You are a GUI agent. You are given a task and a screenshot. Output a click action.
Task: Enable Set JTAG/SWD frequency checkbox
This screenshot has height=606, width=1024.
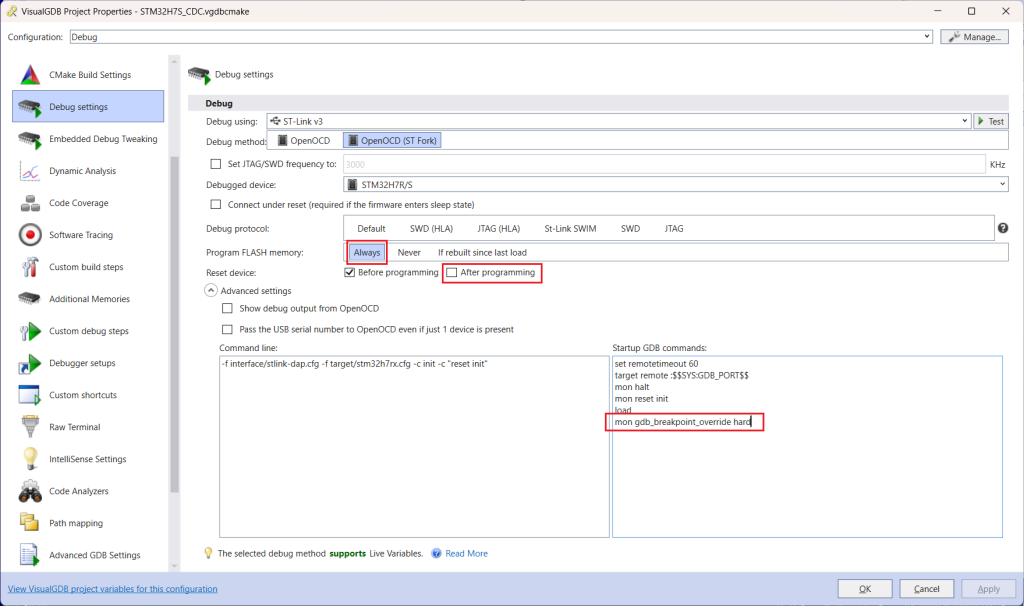pos(216,164)
